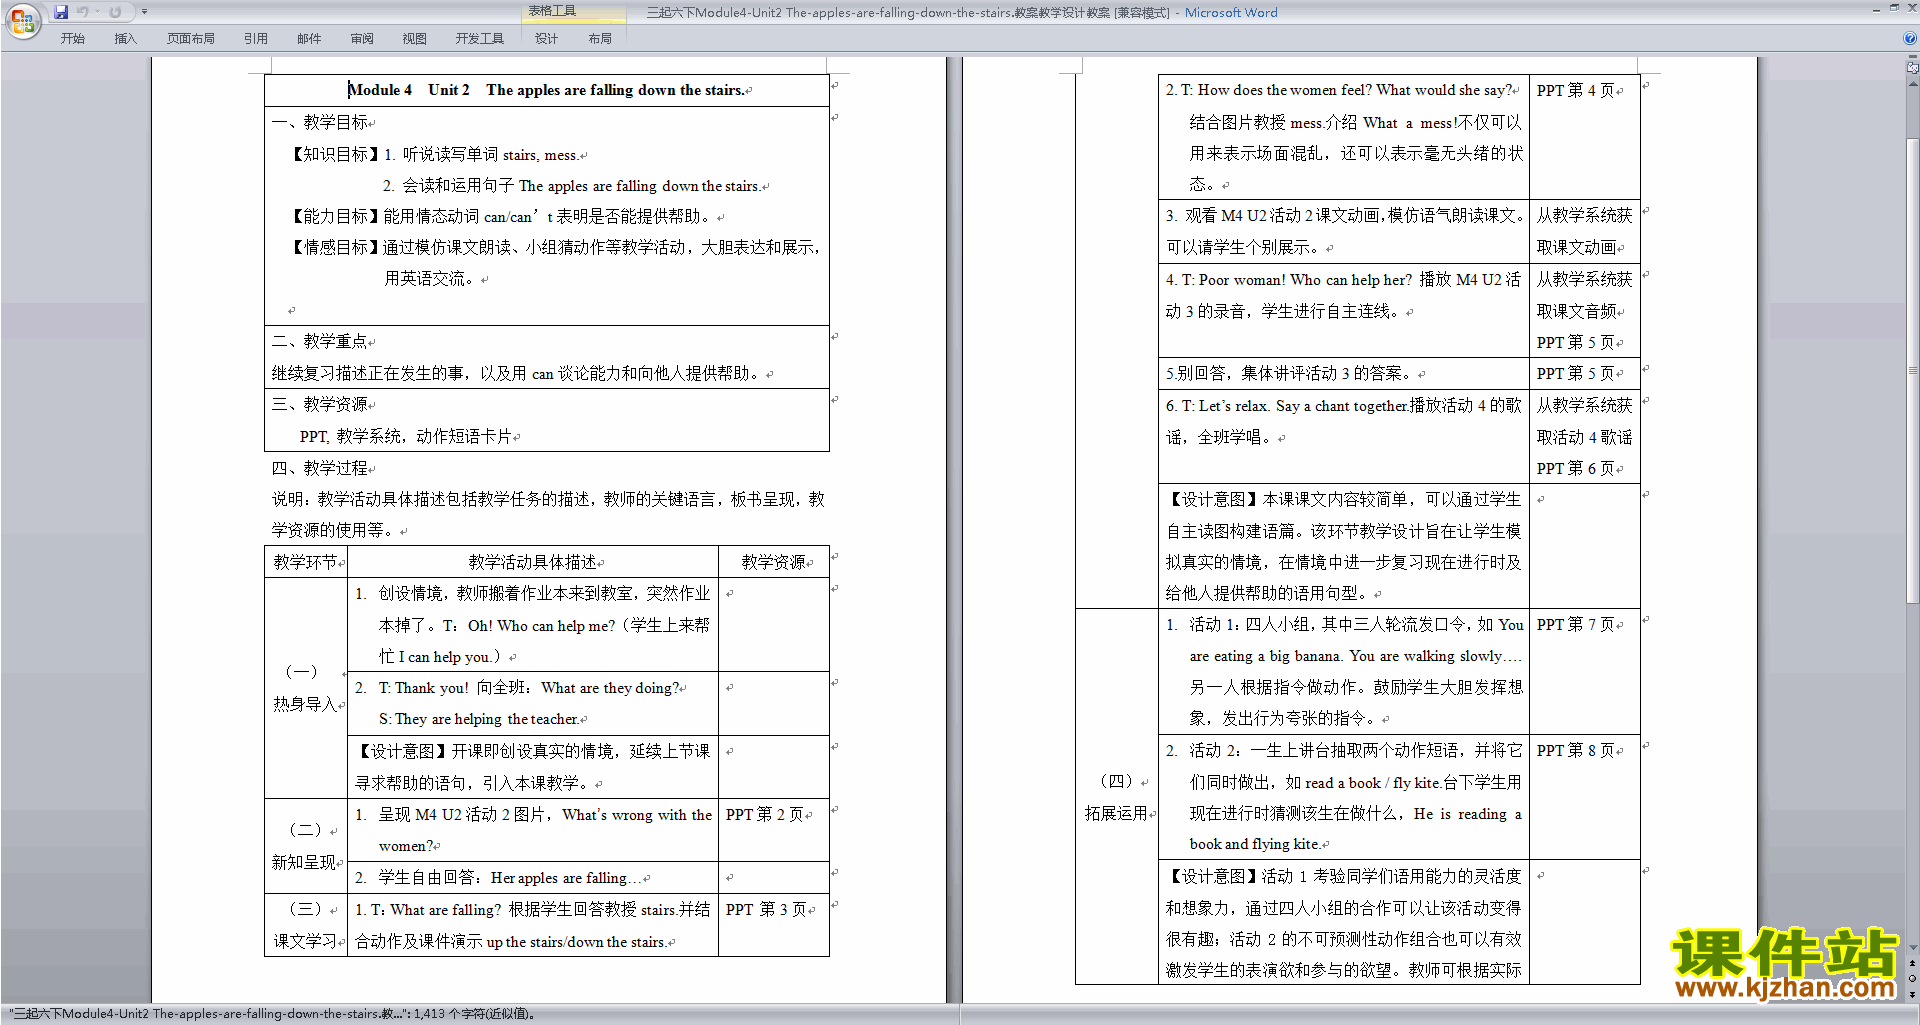Toggle the ruler button above scrollbar
This screenshot has width=1920, height=1025.
pyautogui.click(x=1912, y=69)
